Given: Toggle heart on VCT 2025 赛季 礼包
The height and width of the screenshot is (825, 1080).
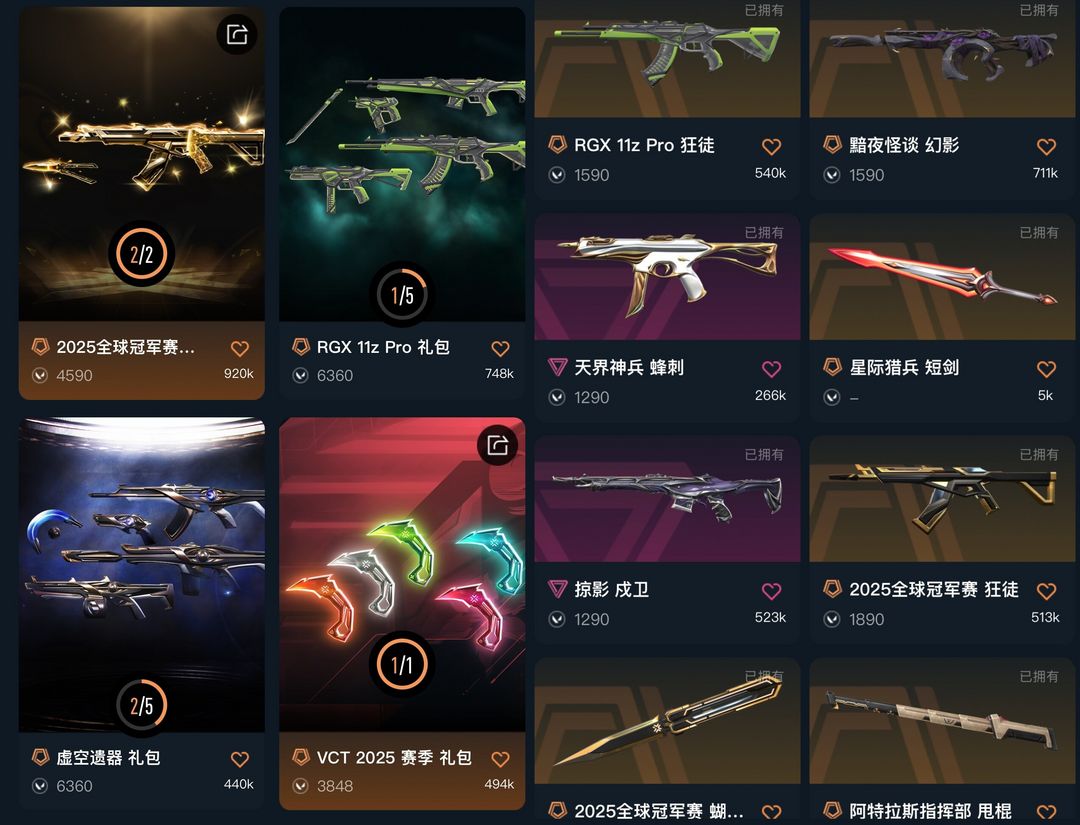Looking at the screenshot, I should click(501, 759).
